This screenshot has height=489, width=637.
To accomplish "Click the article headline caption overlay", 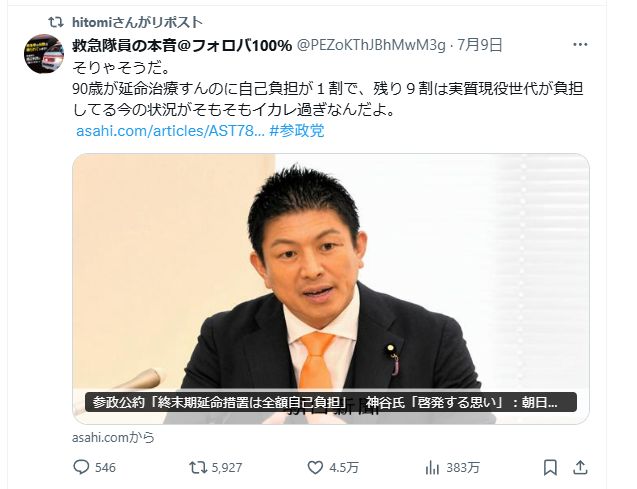I will point(331,402).
